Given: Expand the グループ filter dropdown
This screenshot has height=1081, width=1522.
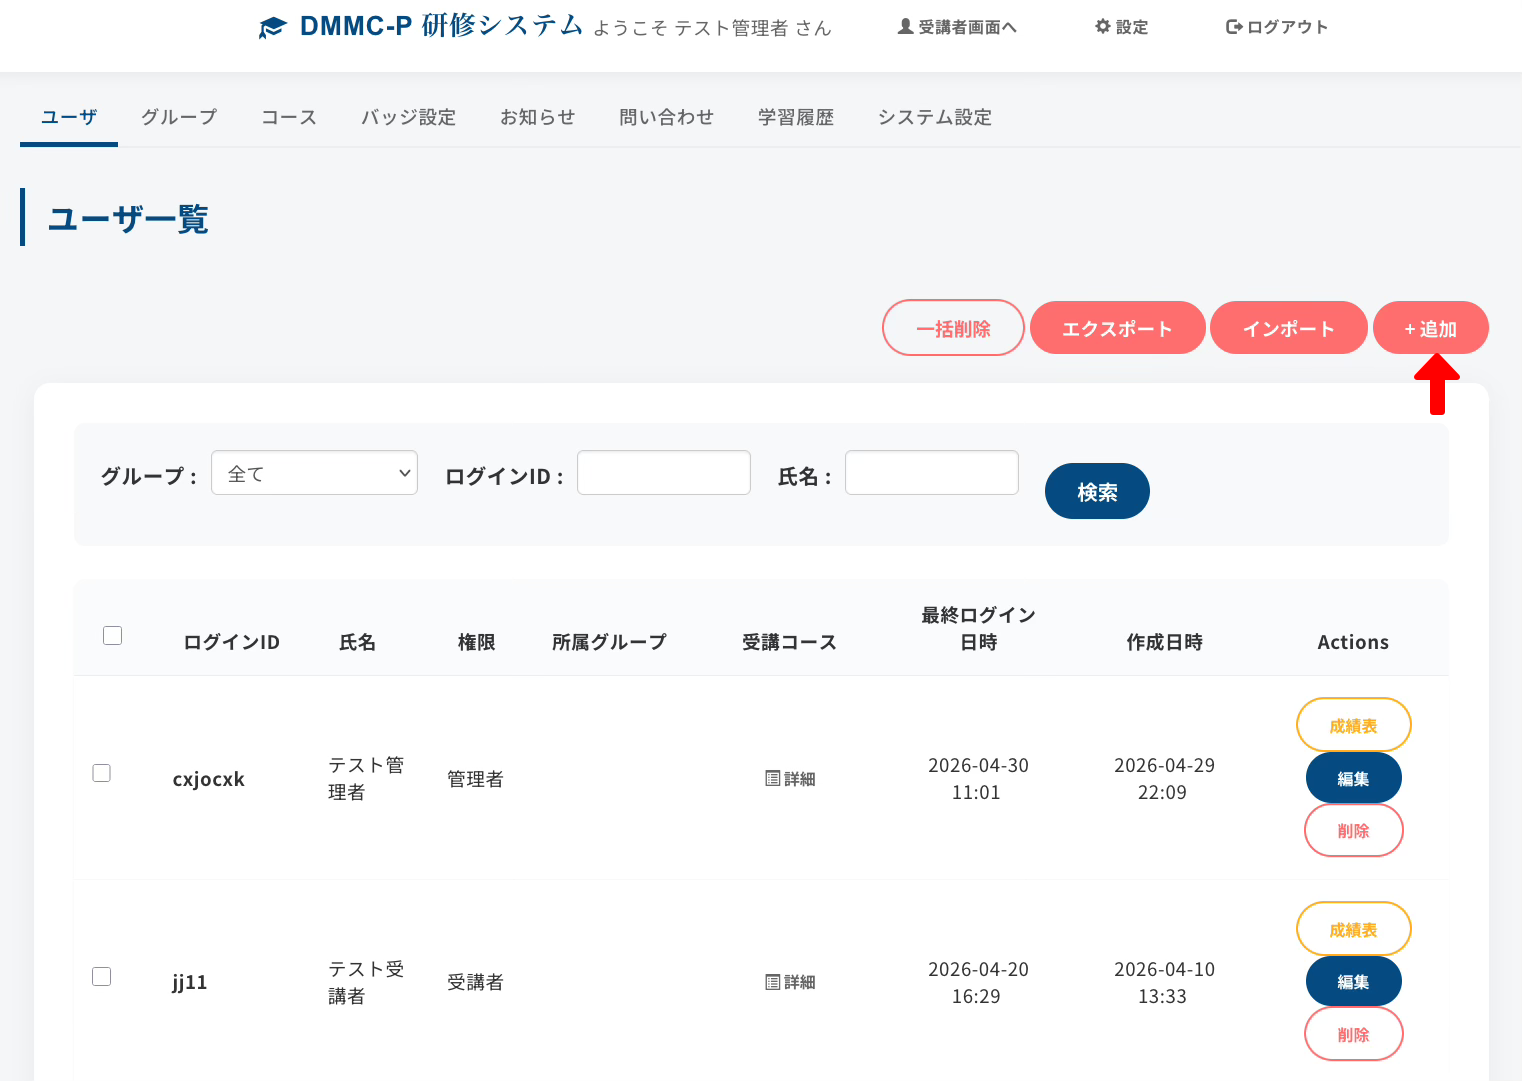Looking at the screenshot, I should pyautogui.click(x=314, y=473).
